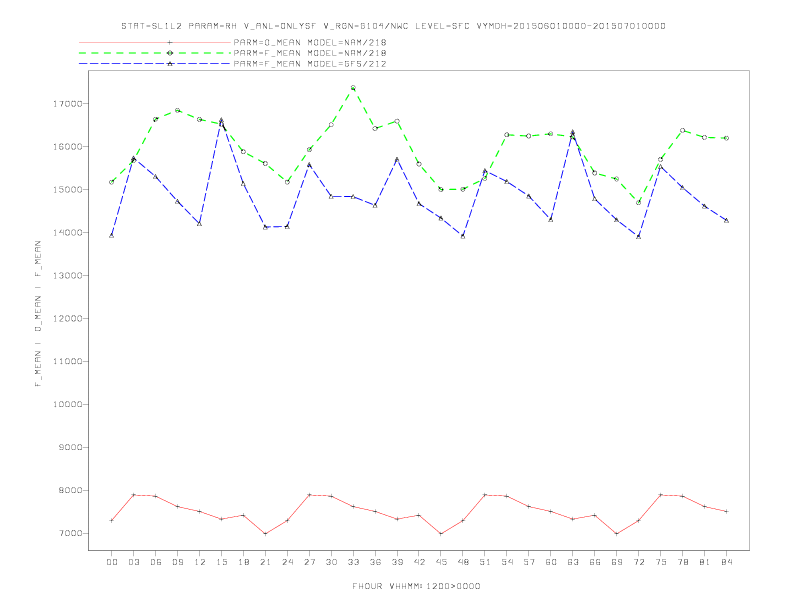Click the green line's peak marker at hour 33
Viewport: 792px width, 612px height.
pyautogui.click(x=353, y=88)
